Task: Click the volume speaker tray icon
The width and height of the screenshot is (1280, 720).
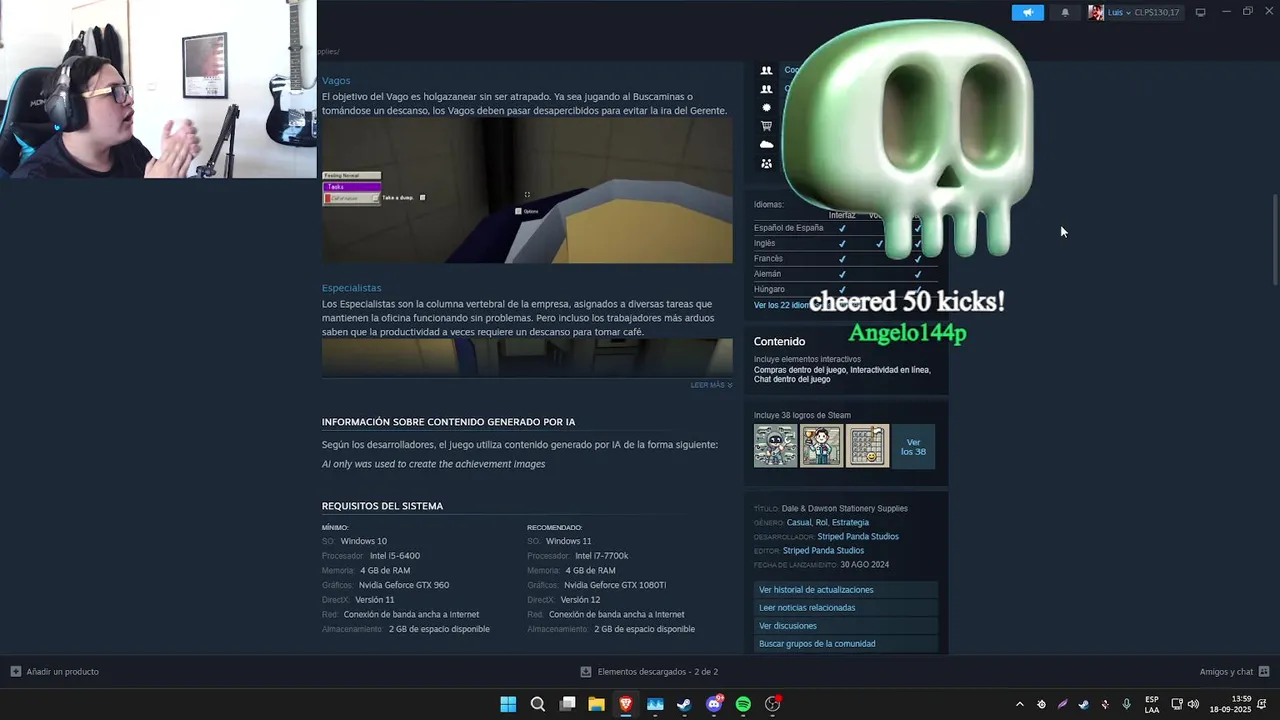Action: tap(1193, 704)
